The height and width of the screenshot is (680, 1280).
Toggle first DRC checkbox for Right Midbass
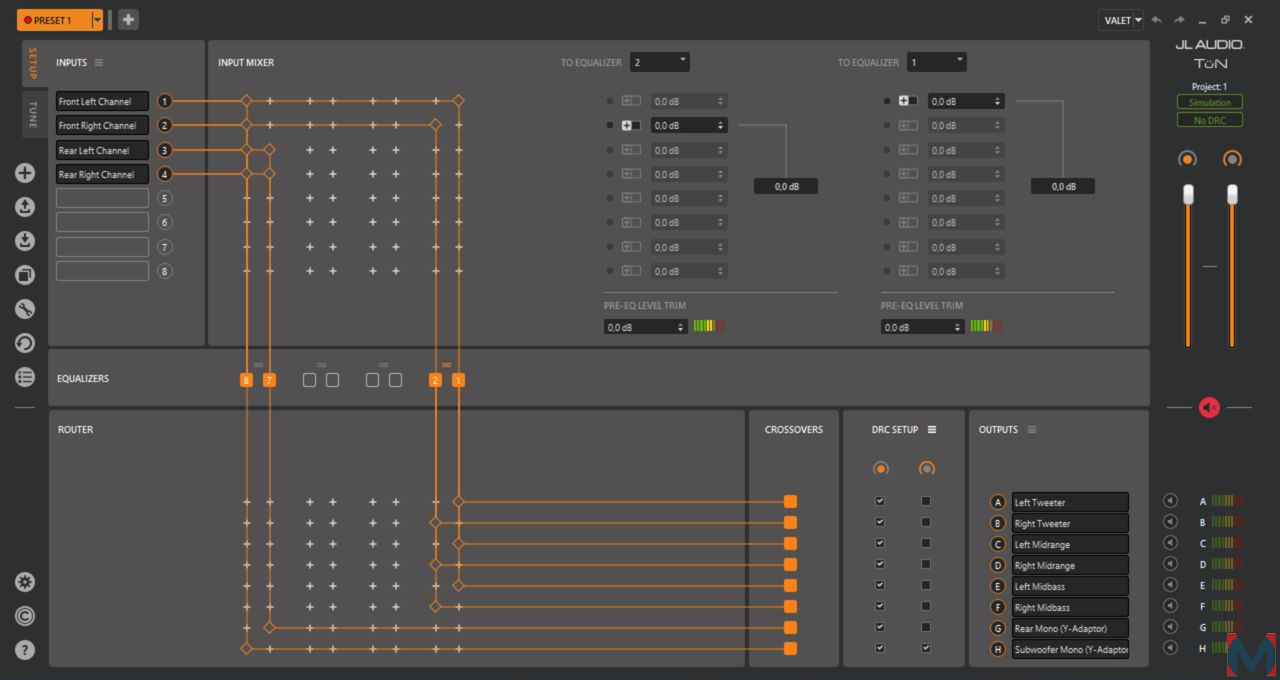coord(880,606)
